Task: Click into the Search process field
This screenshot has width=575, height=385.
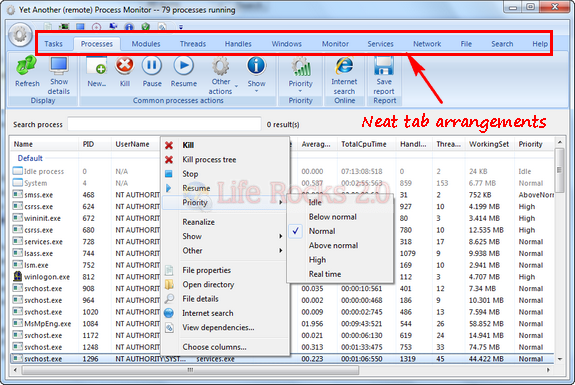Action: pyautogui.click(x=164, y=124)
